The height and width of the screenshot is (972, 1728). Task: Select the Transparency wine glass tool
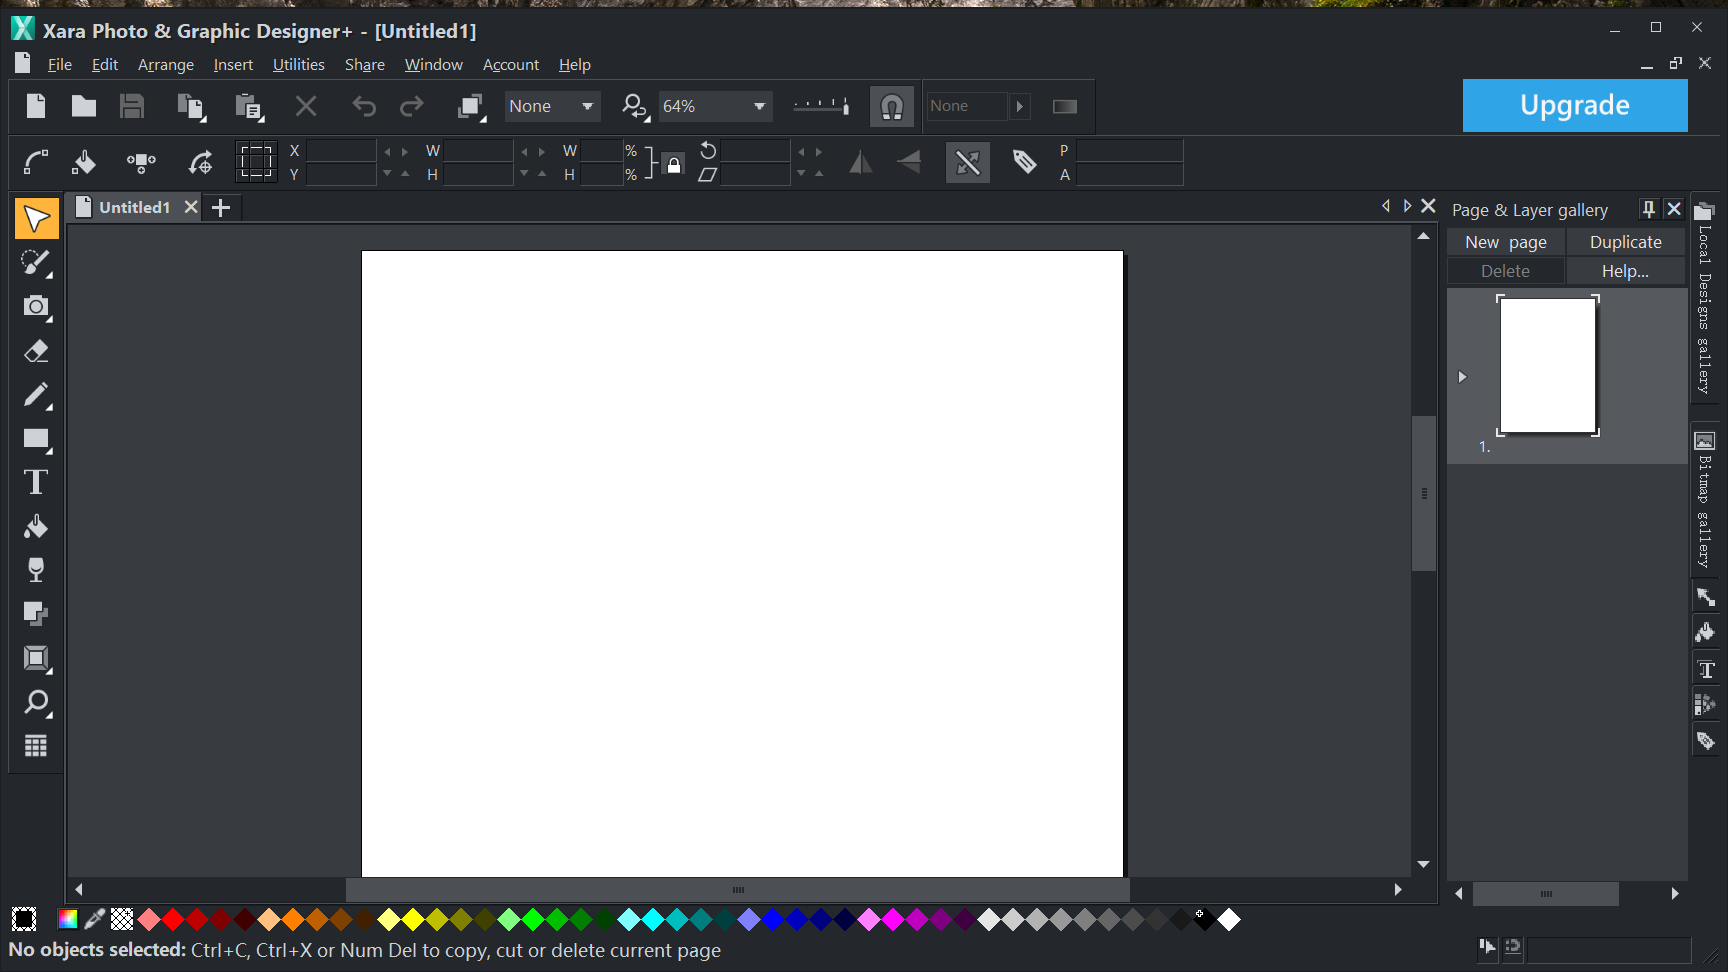(x=37, y=570)
